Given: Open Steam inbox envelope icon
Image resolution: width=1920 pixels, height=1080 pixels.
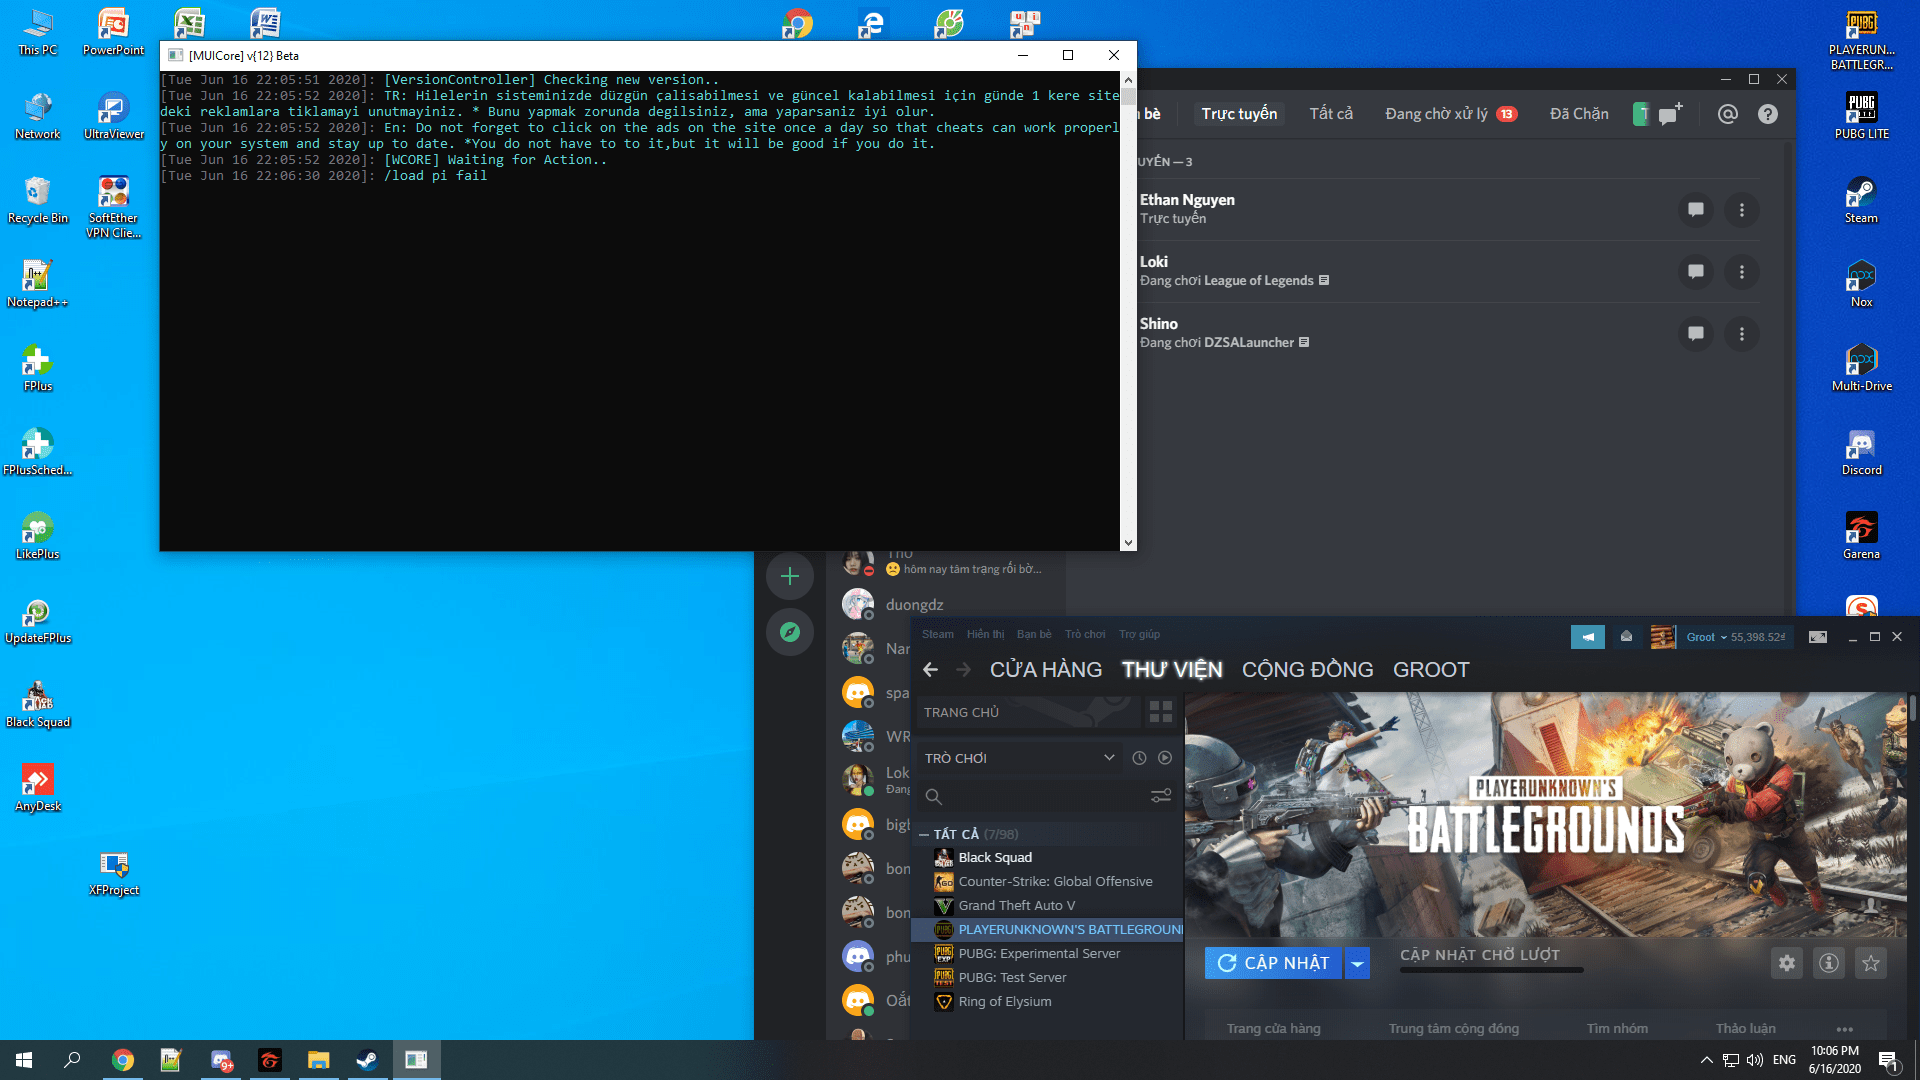Looking at the screenshot, I should click(x=1627, y=637).
